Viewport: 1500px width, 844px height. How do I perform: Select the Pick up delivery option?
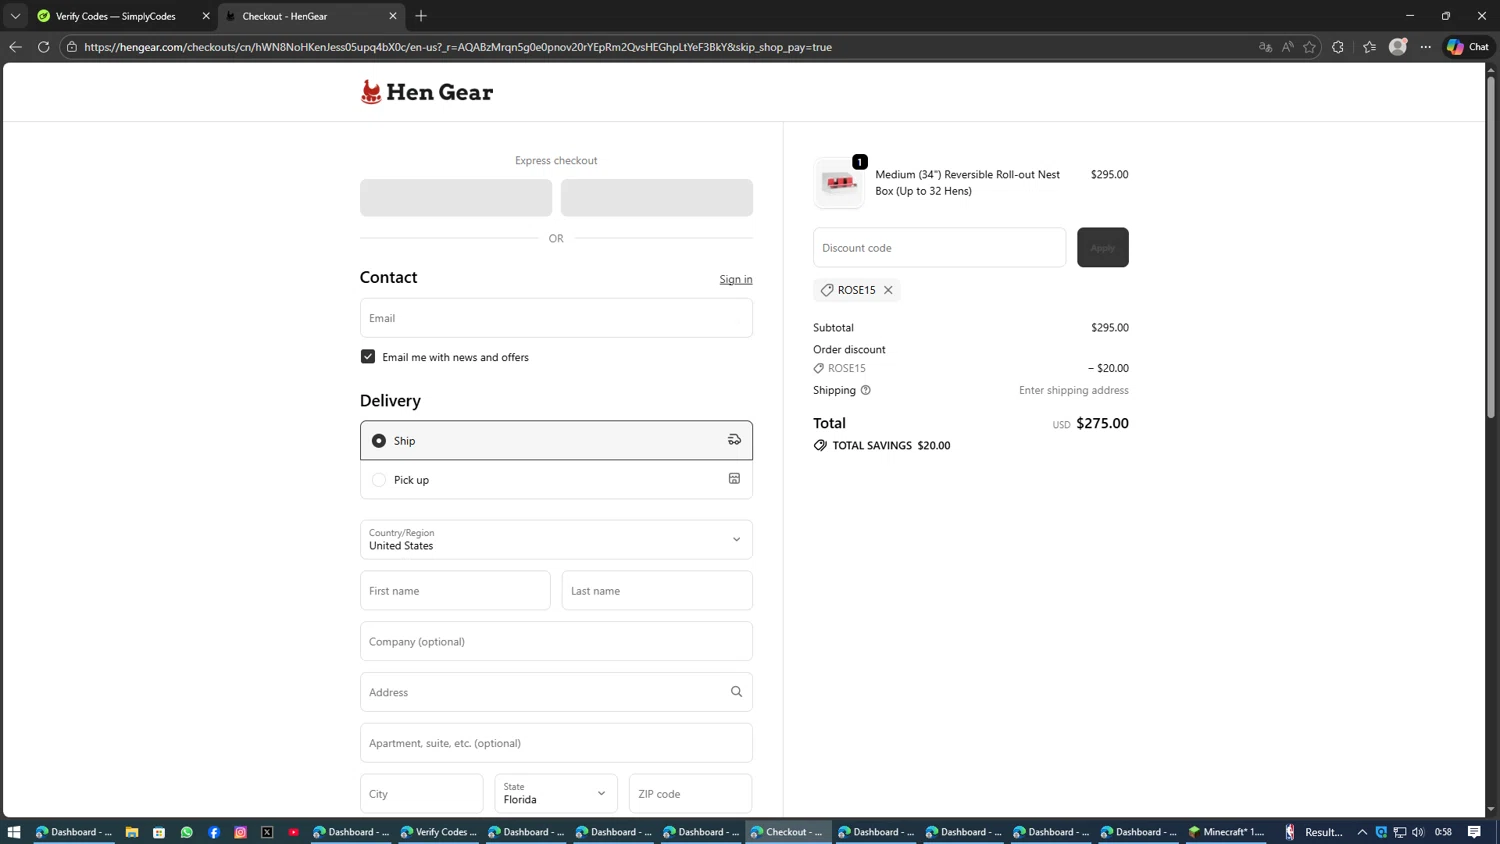[x=556, y=480]
